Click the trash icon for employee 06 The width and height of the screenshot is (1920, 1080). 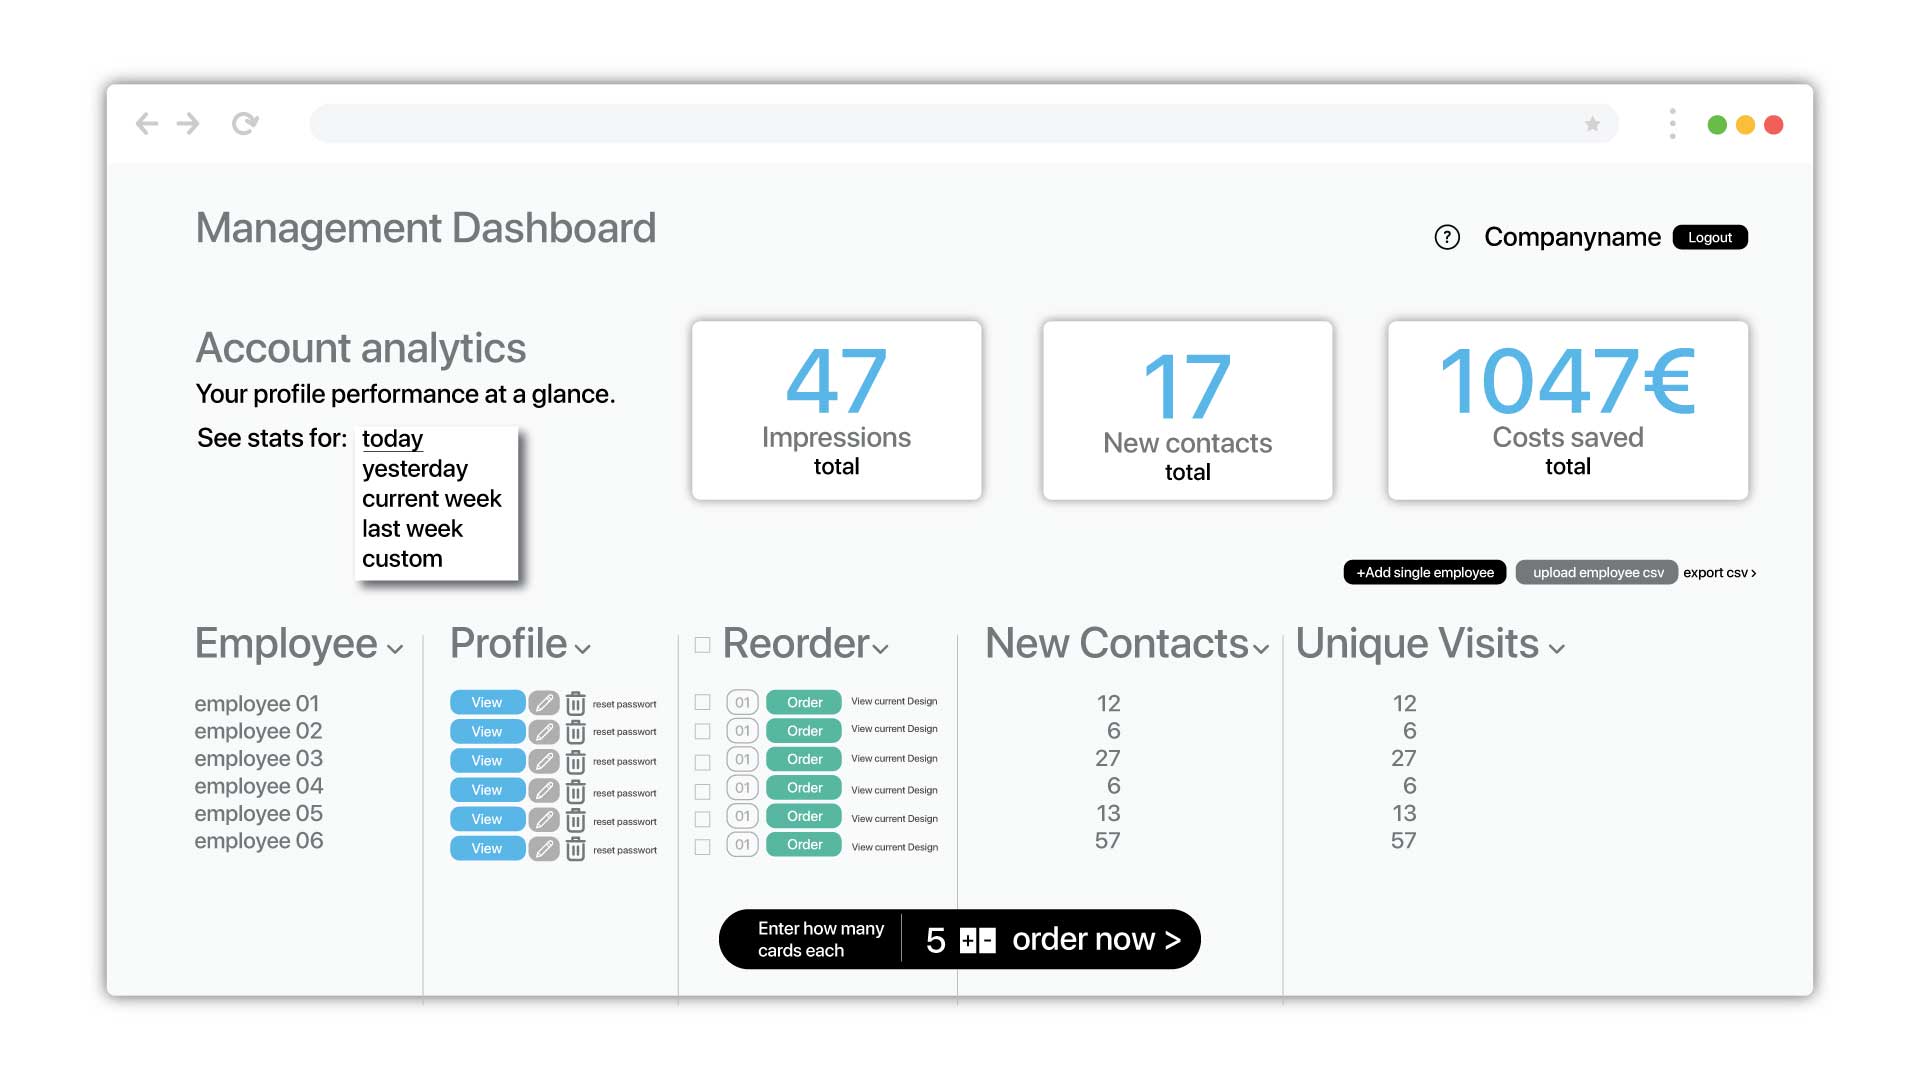click(x=576, y=850)
